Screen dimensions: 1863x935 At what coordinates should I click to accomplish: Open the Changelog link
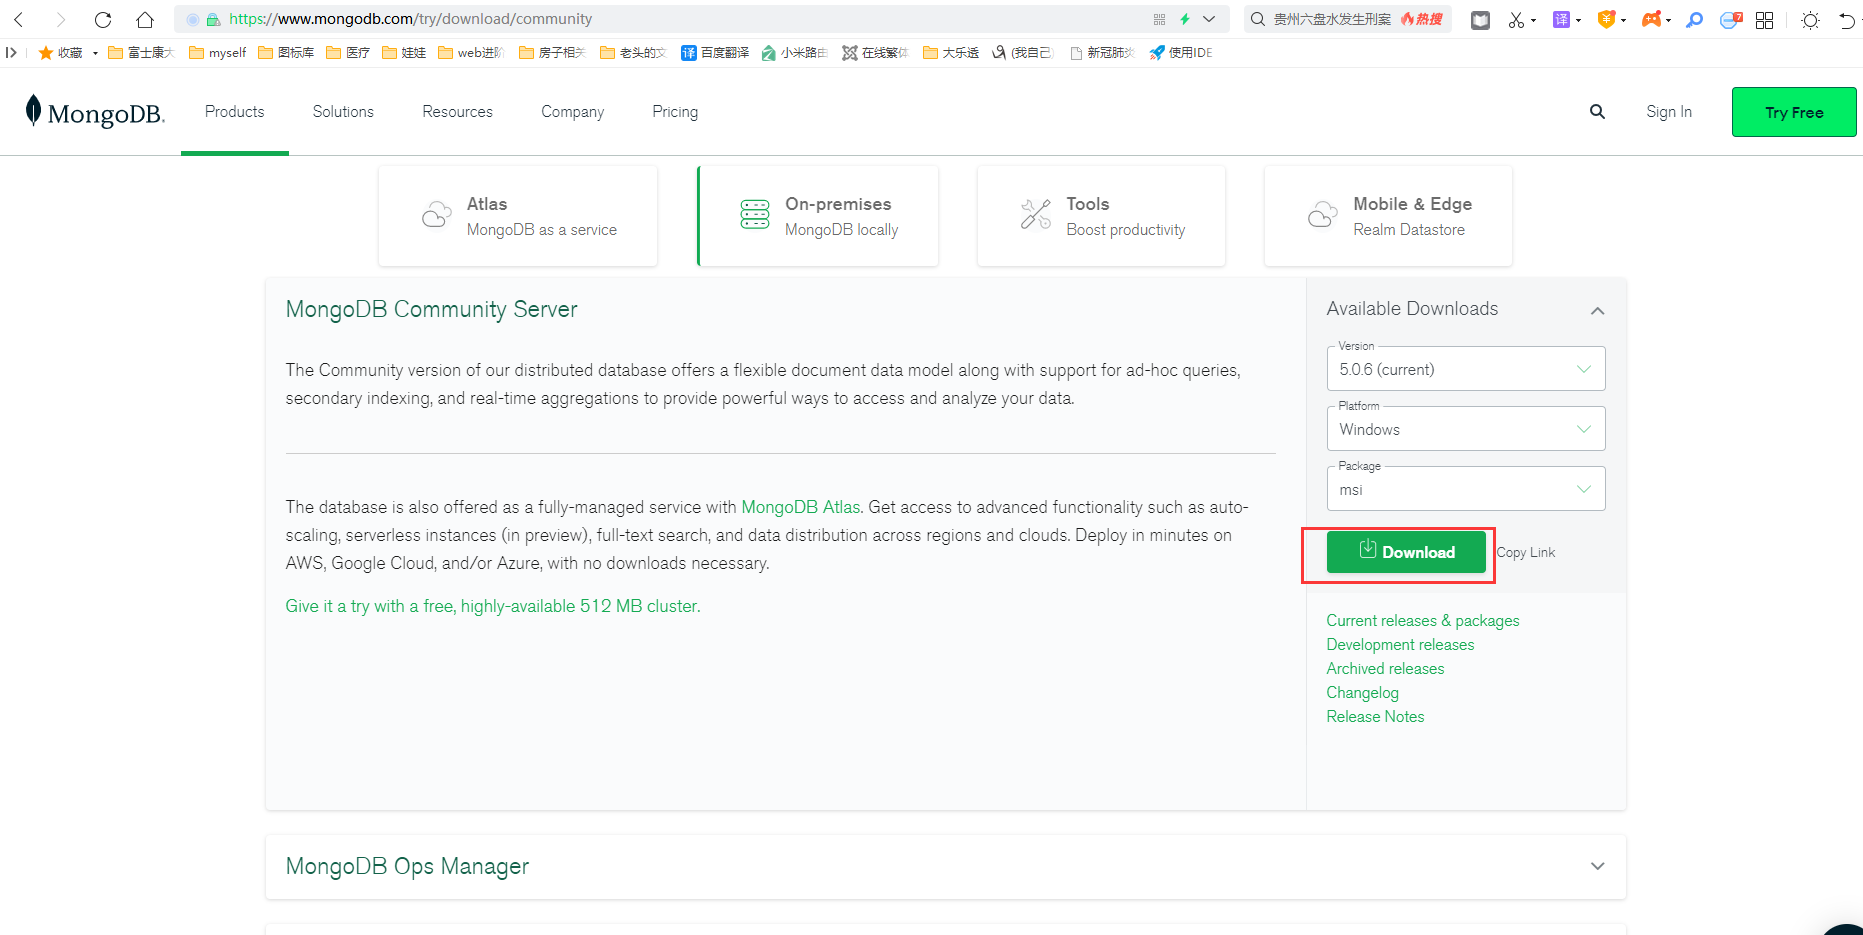coord(1362,693)
